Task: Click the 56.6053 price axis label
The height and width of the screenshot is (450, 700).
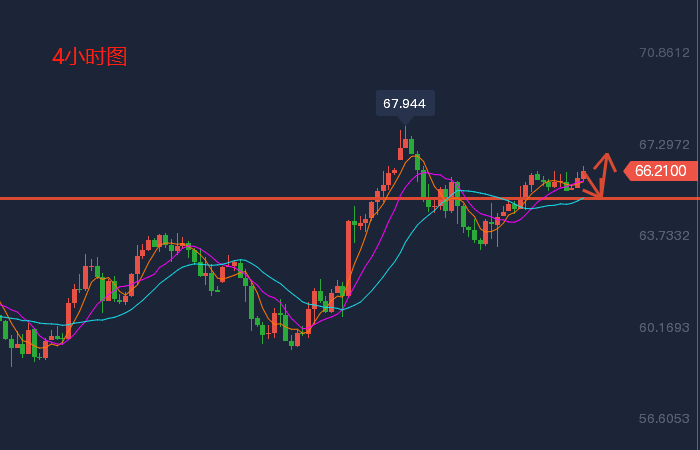Action: pos(664,418)
